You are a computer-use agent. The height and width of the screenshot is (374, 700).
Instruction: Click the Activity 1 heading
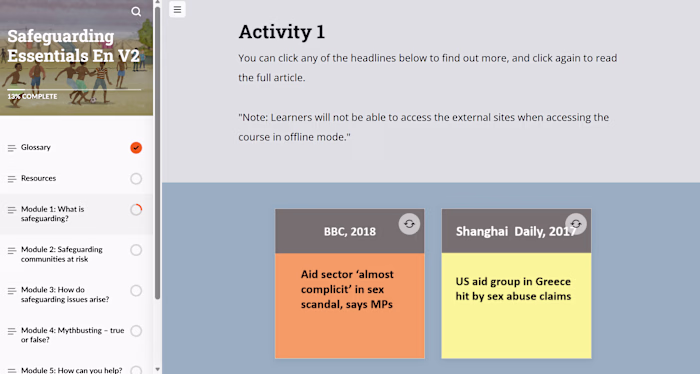[282, 32]
